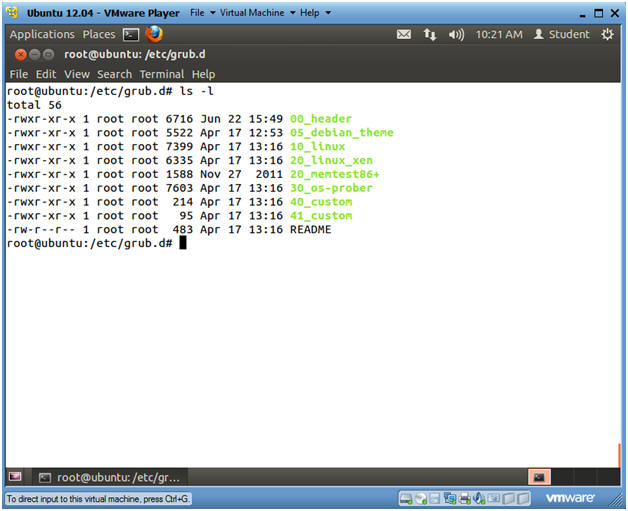Image resolution: width=628 pixels, height=511 pixels.
Task: Click the hard disk device icon in the VMware status bar
Action: coord(406,499)
